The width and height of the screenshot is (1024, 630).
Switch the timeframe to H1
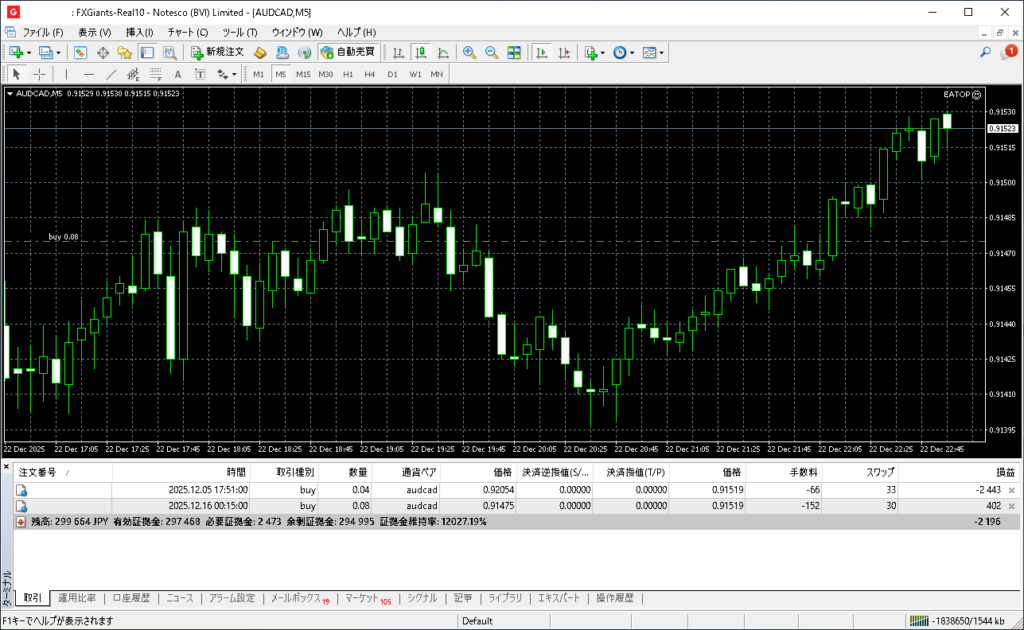tap(348, 74)
